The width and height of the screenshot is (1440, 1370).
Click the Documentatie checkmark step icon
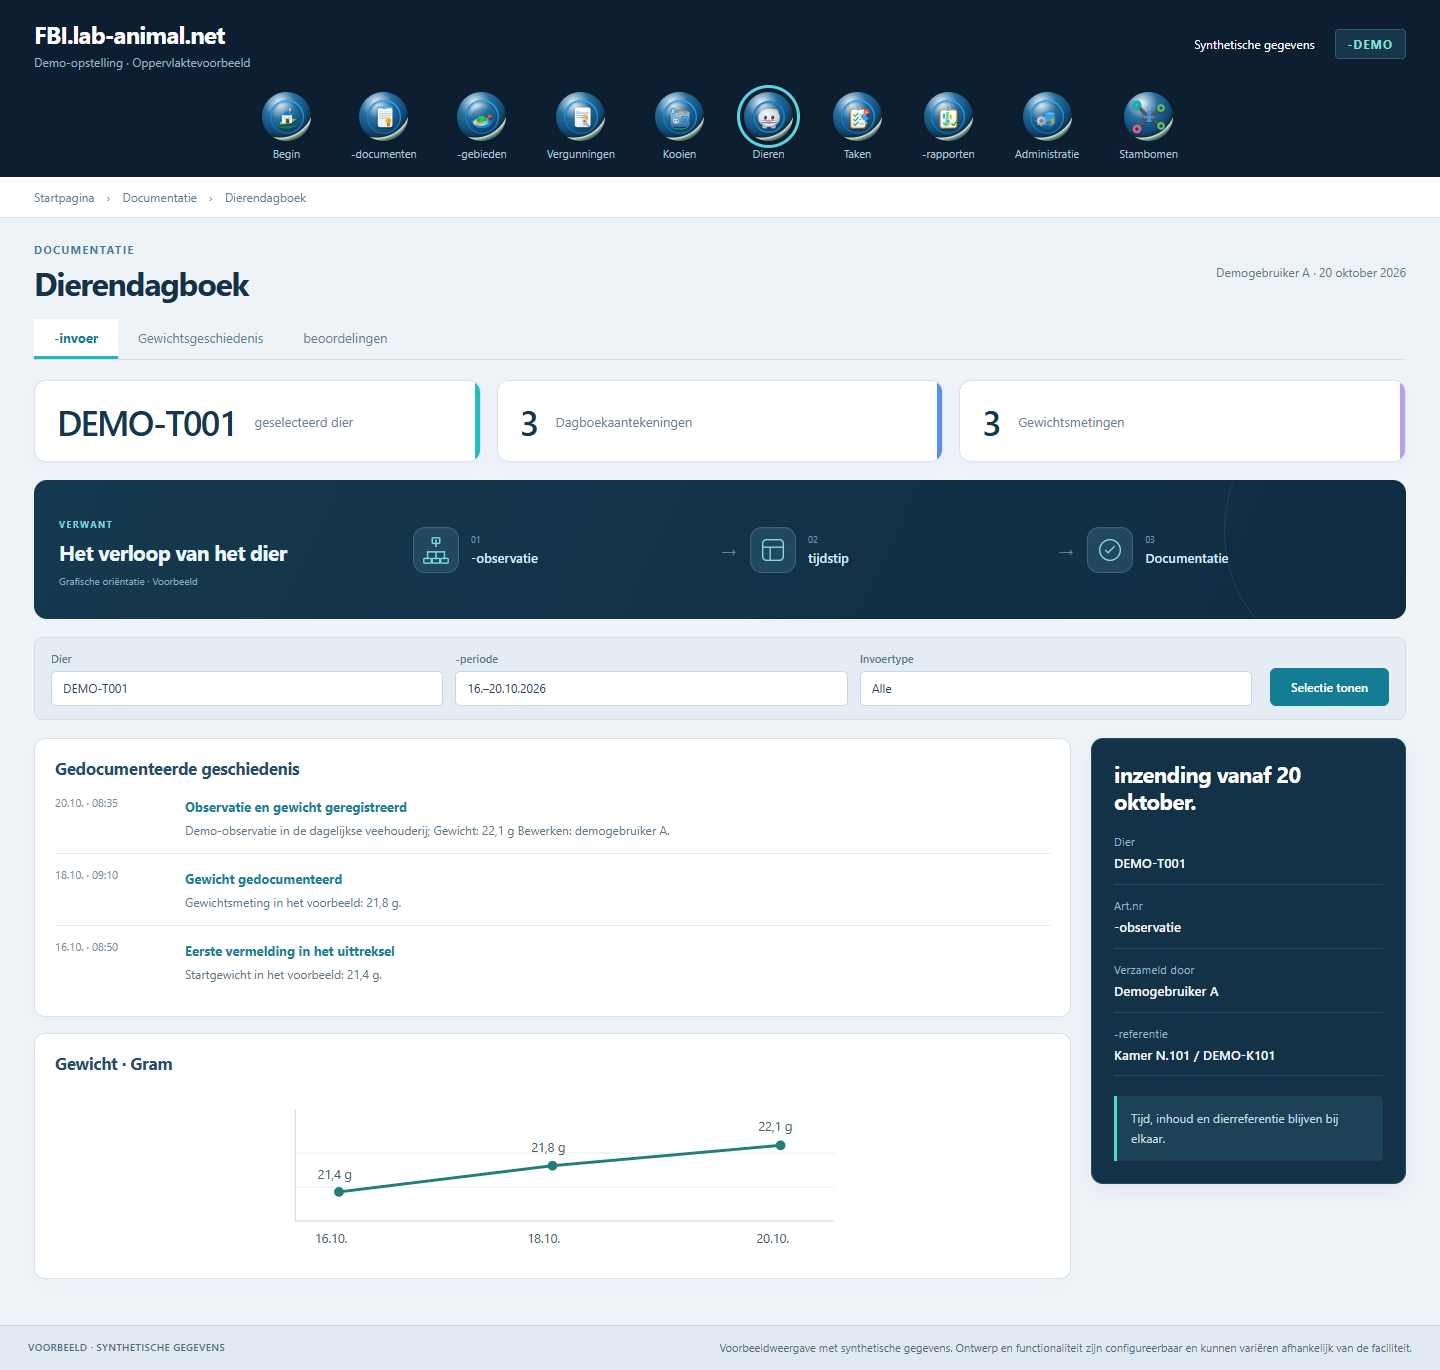coord(1110,550)
